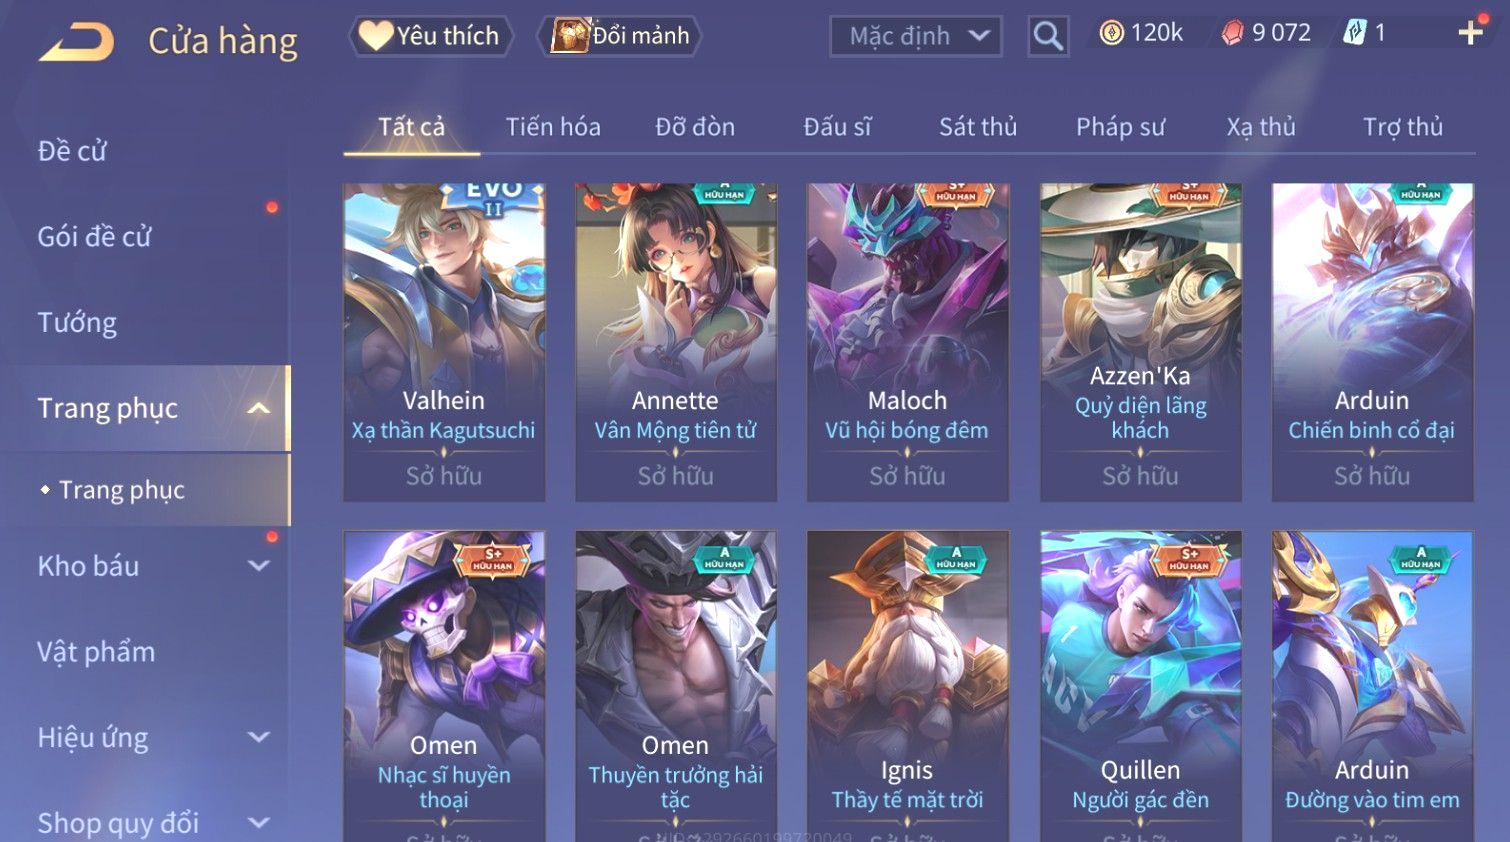Viewport: 1510px width, 842px height.
Task: Open Gói đề cử in sidebar
Action: (95, 237)
